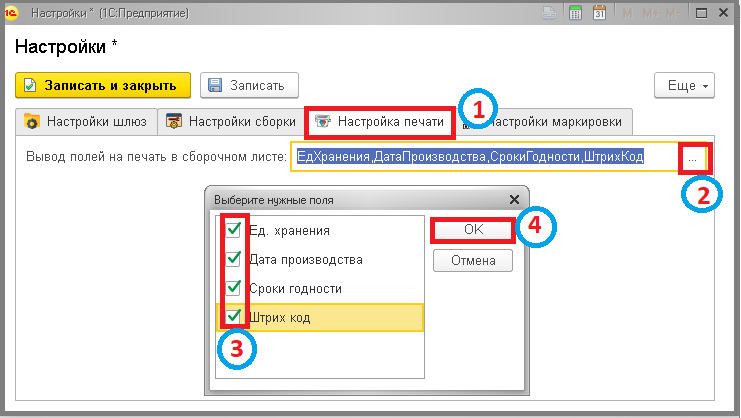The image size is (741, 418).
Task: Click the print icon in title bar
Action: [x=550, y=14]
